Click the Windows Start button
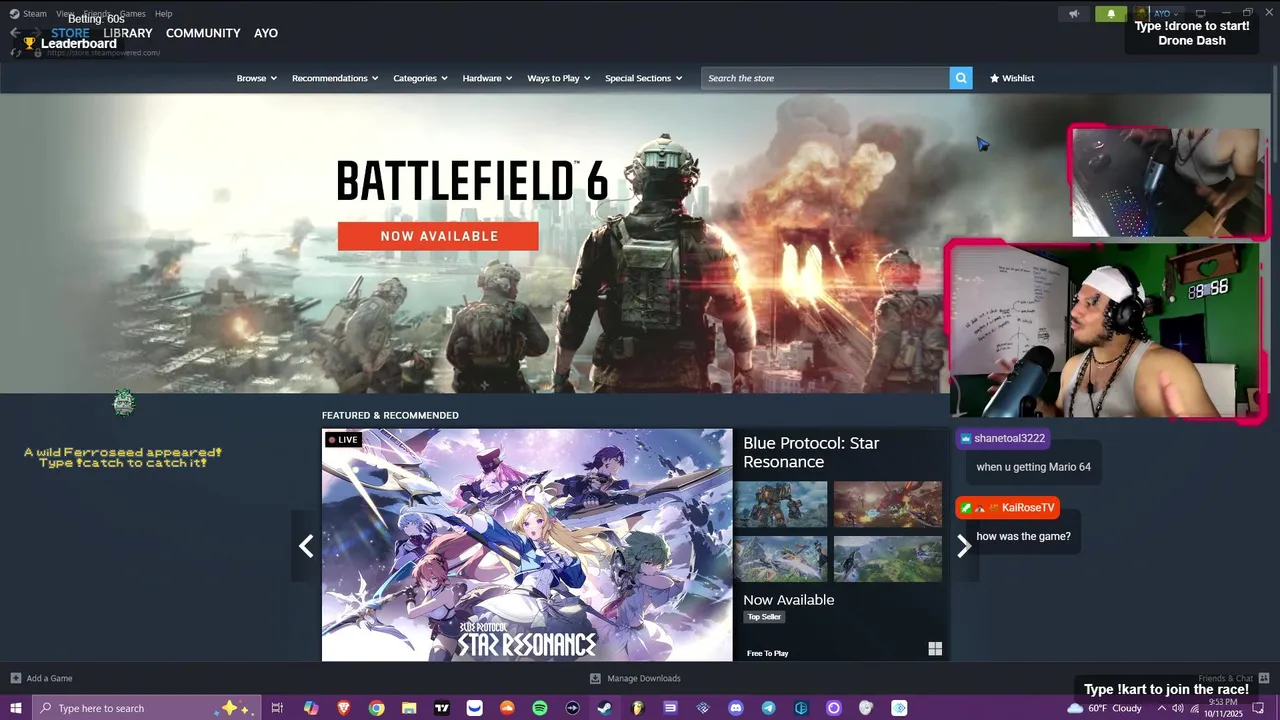 pos(16,708)
